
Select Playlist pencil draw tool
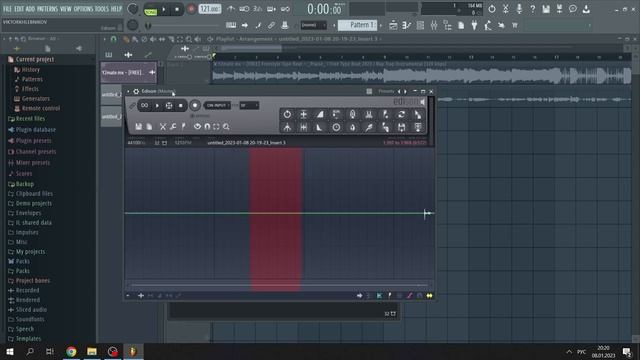[126, 39]
